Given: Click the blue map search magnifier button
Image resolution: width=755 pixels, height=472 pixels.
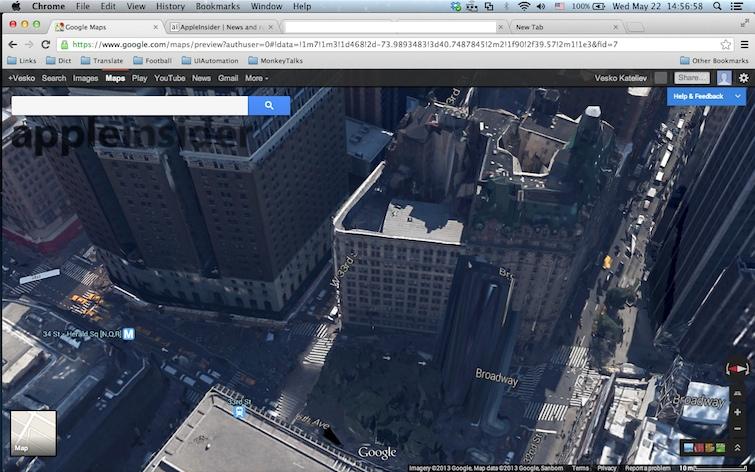Looking at the screenshot, I should 269,105.
